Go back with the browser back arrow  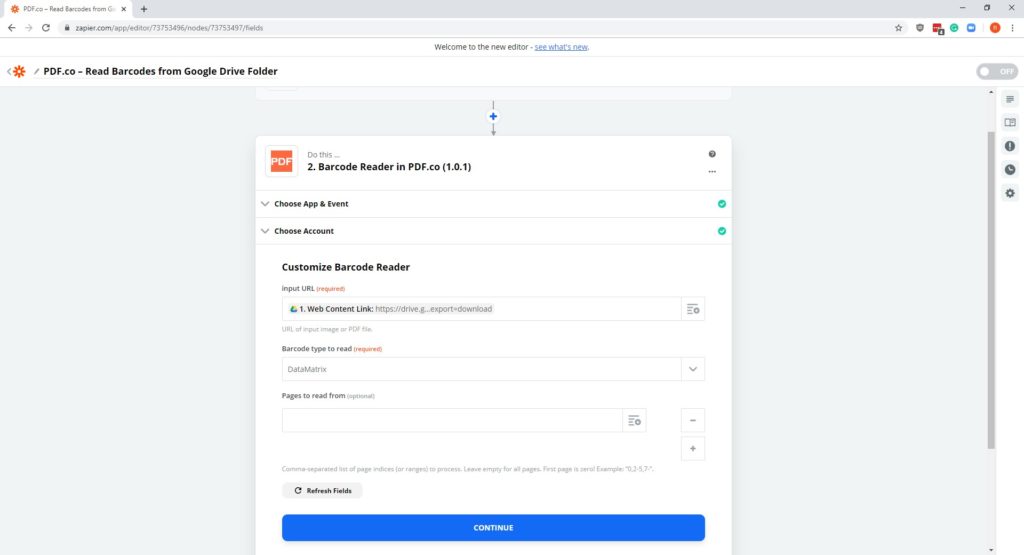coord(11,28)
